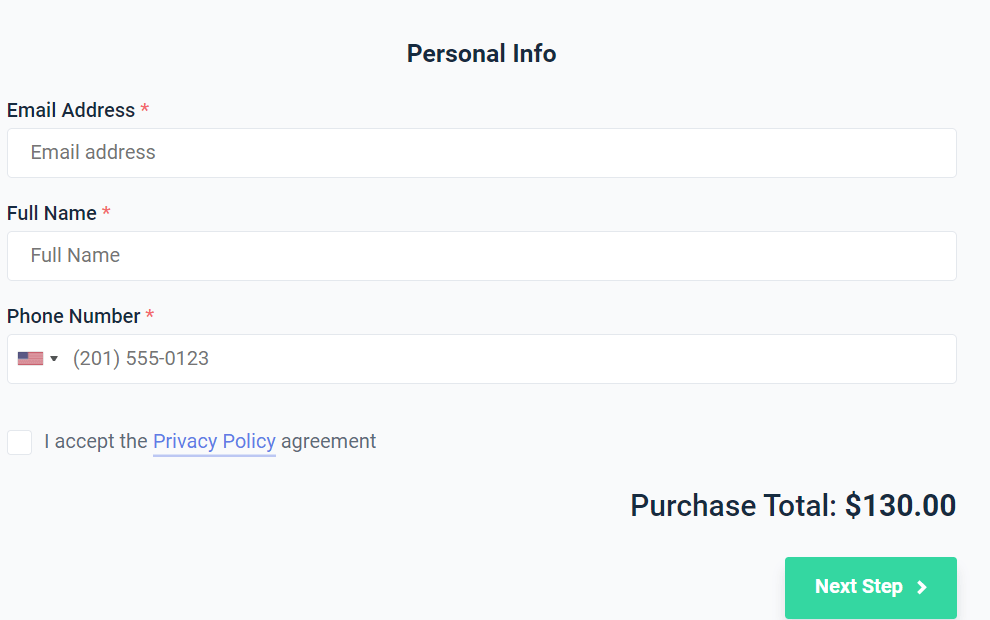Image resolution: width=990 pixels, height=620 pixels.
Task: Click the red asterisk beside Full Name
Action: click(106, 212)
